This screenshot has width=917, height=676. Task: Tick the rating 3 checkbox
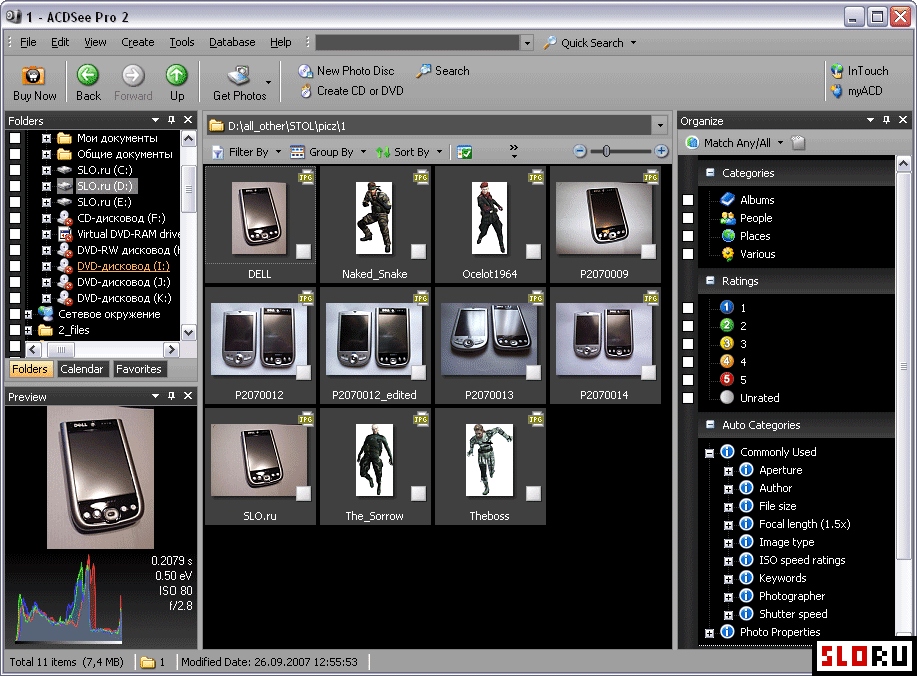pyautogui.click(x=688, y=344)
